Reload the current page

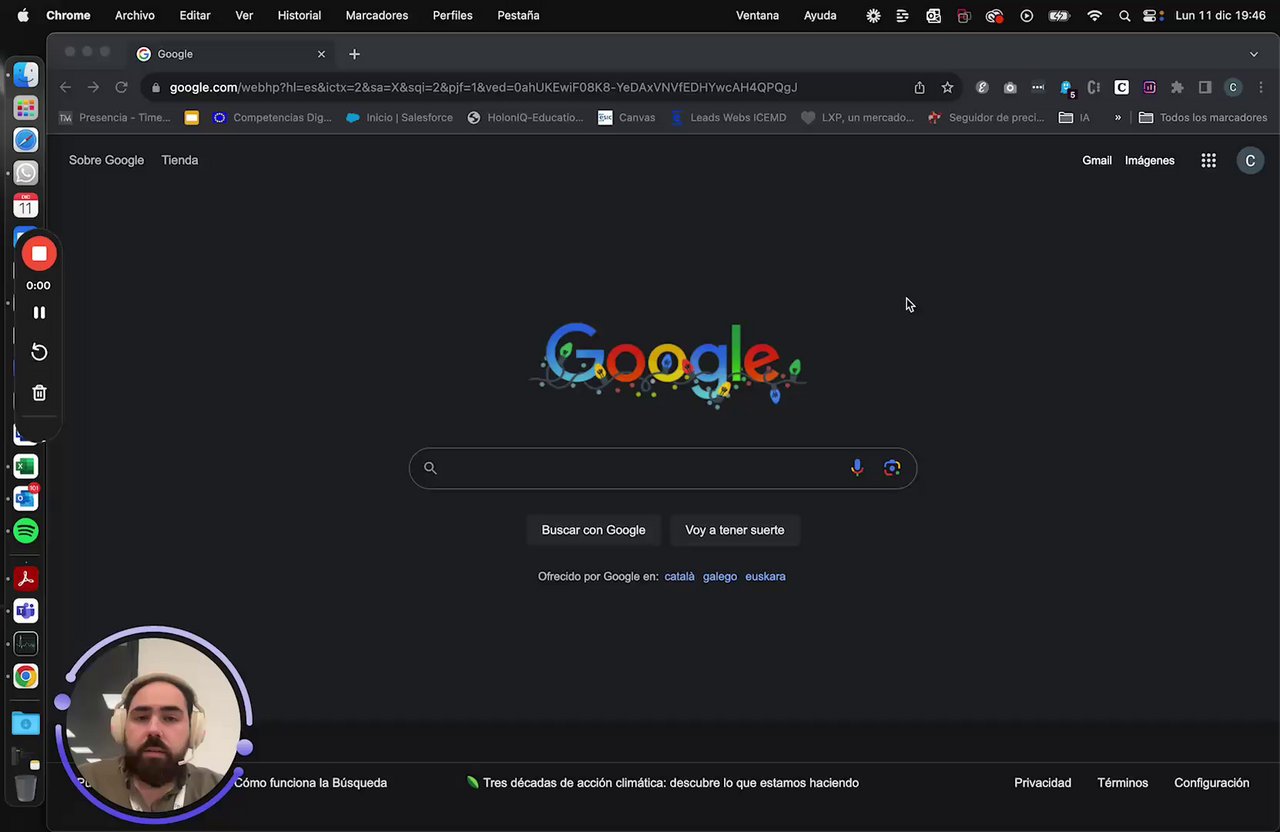pyautogui.click(x=121, y=87)
